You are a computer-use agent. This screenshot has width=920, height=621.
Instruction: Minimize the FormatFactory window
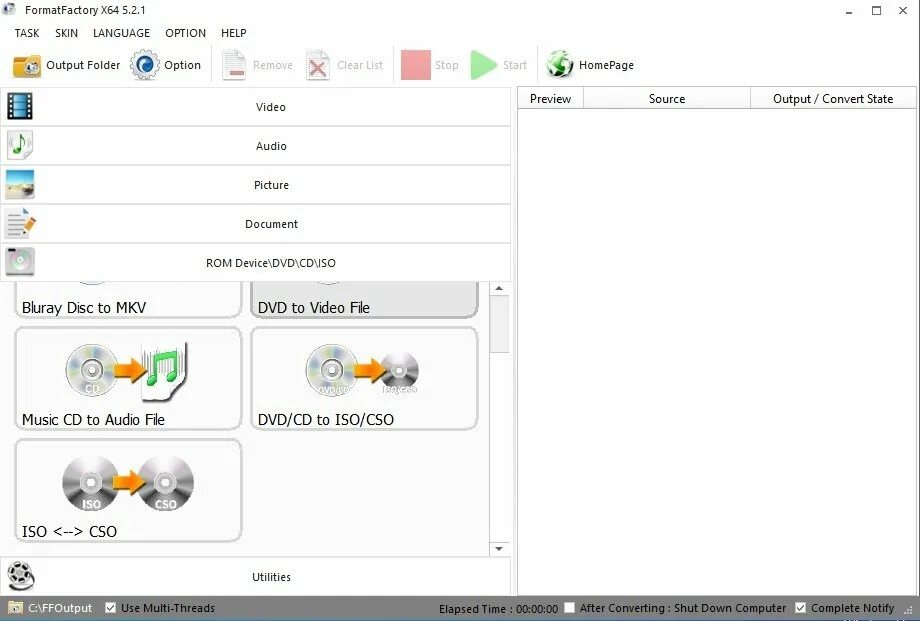pos(848,11)
